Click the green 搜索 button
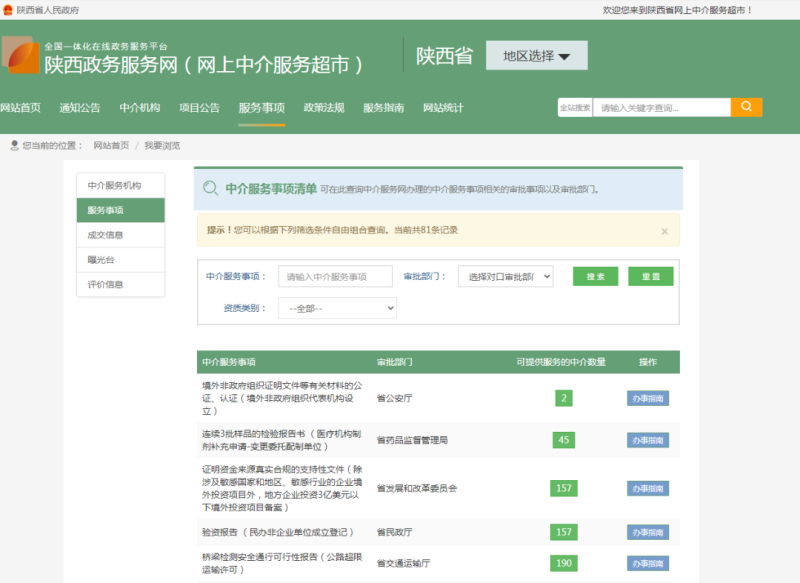The height and width of the screenshot is (583, 800). (595, 277)
